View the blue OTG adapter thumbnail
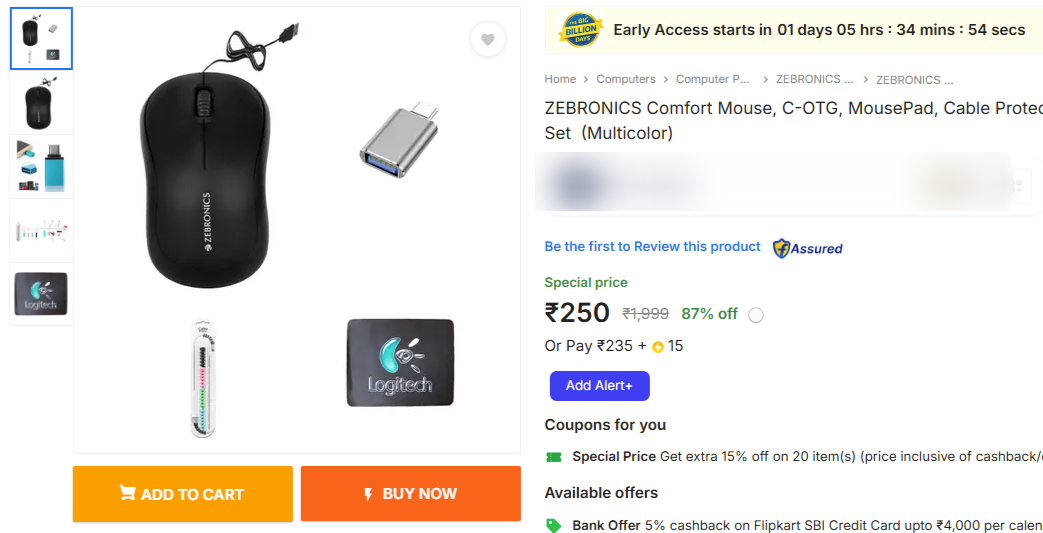1043x533 pixels. click(x=41, y=166)
